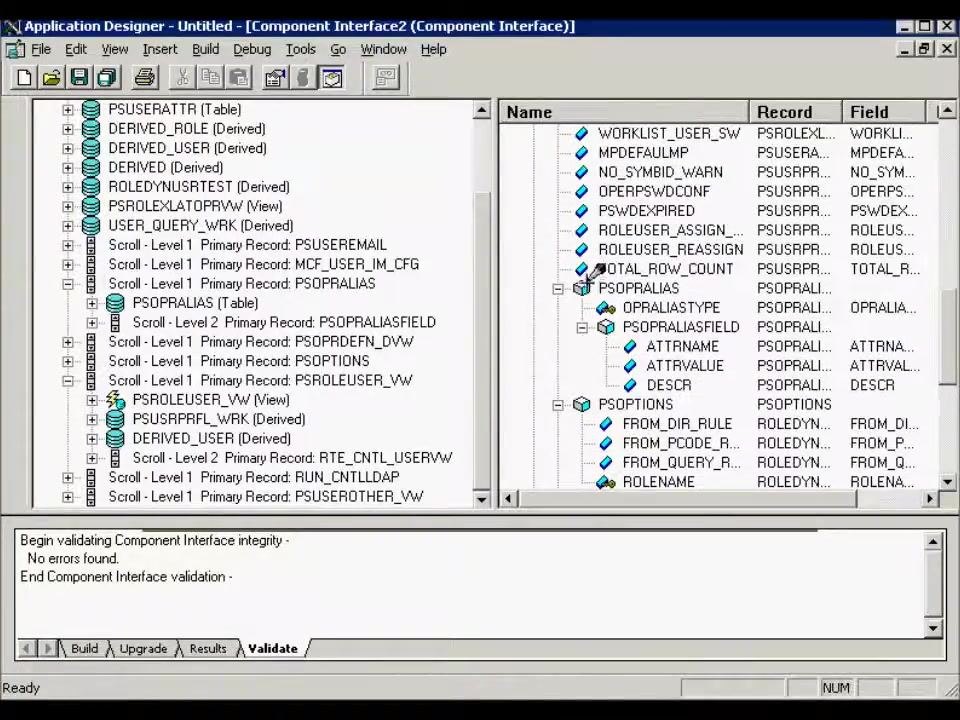
Task: Click the left tree scrollbar up arrow
Action: click(482, 110)
